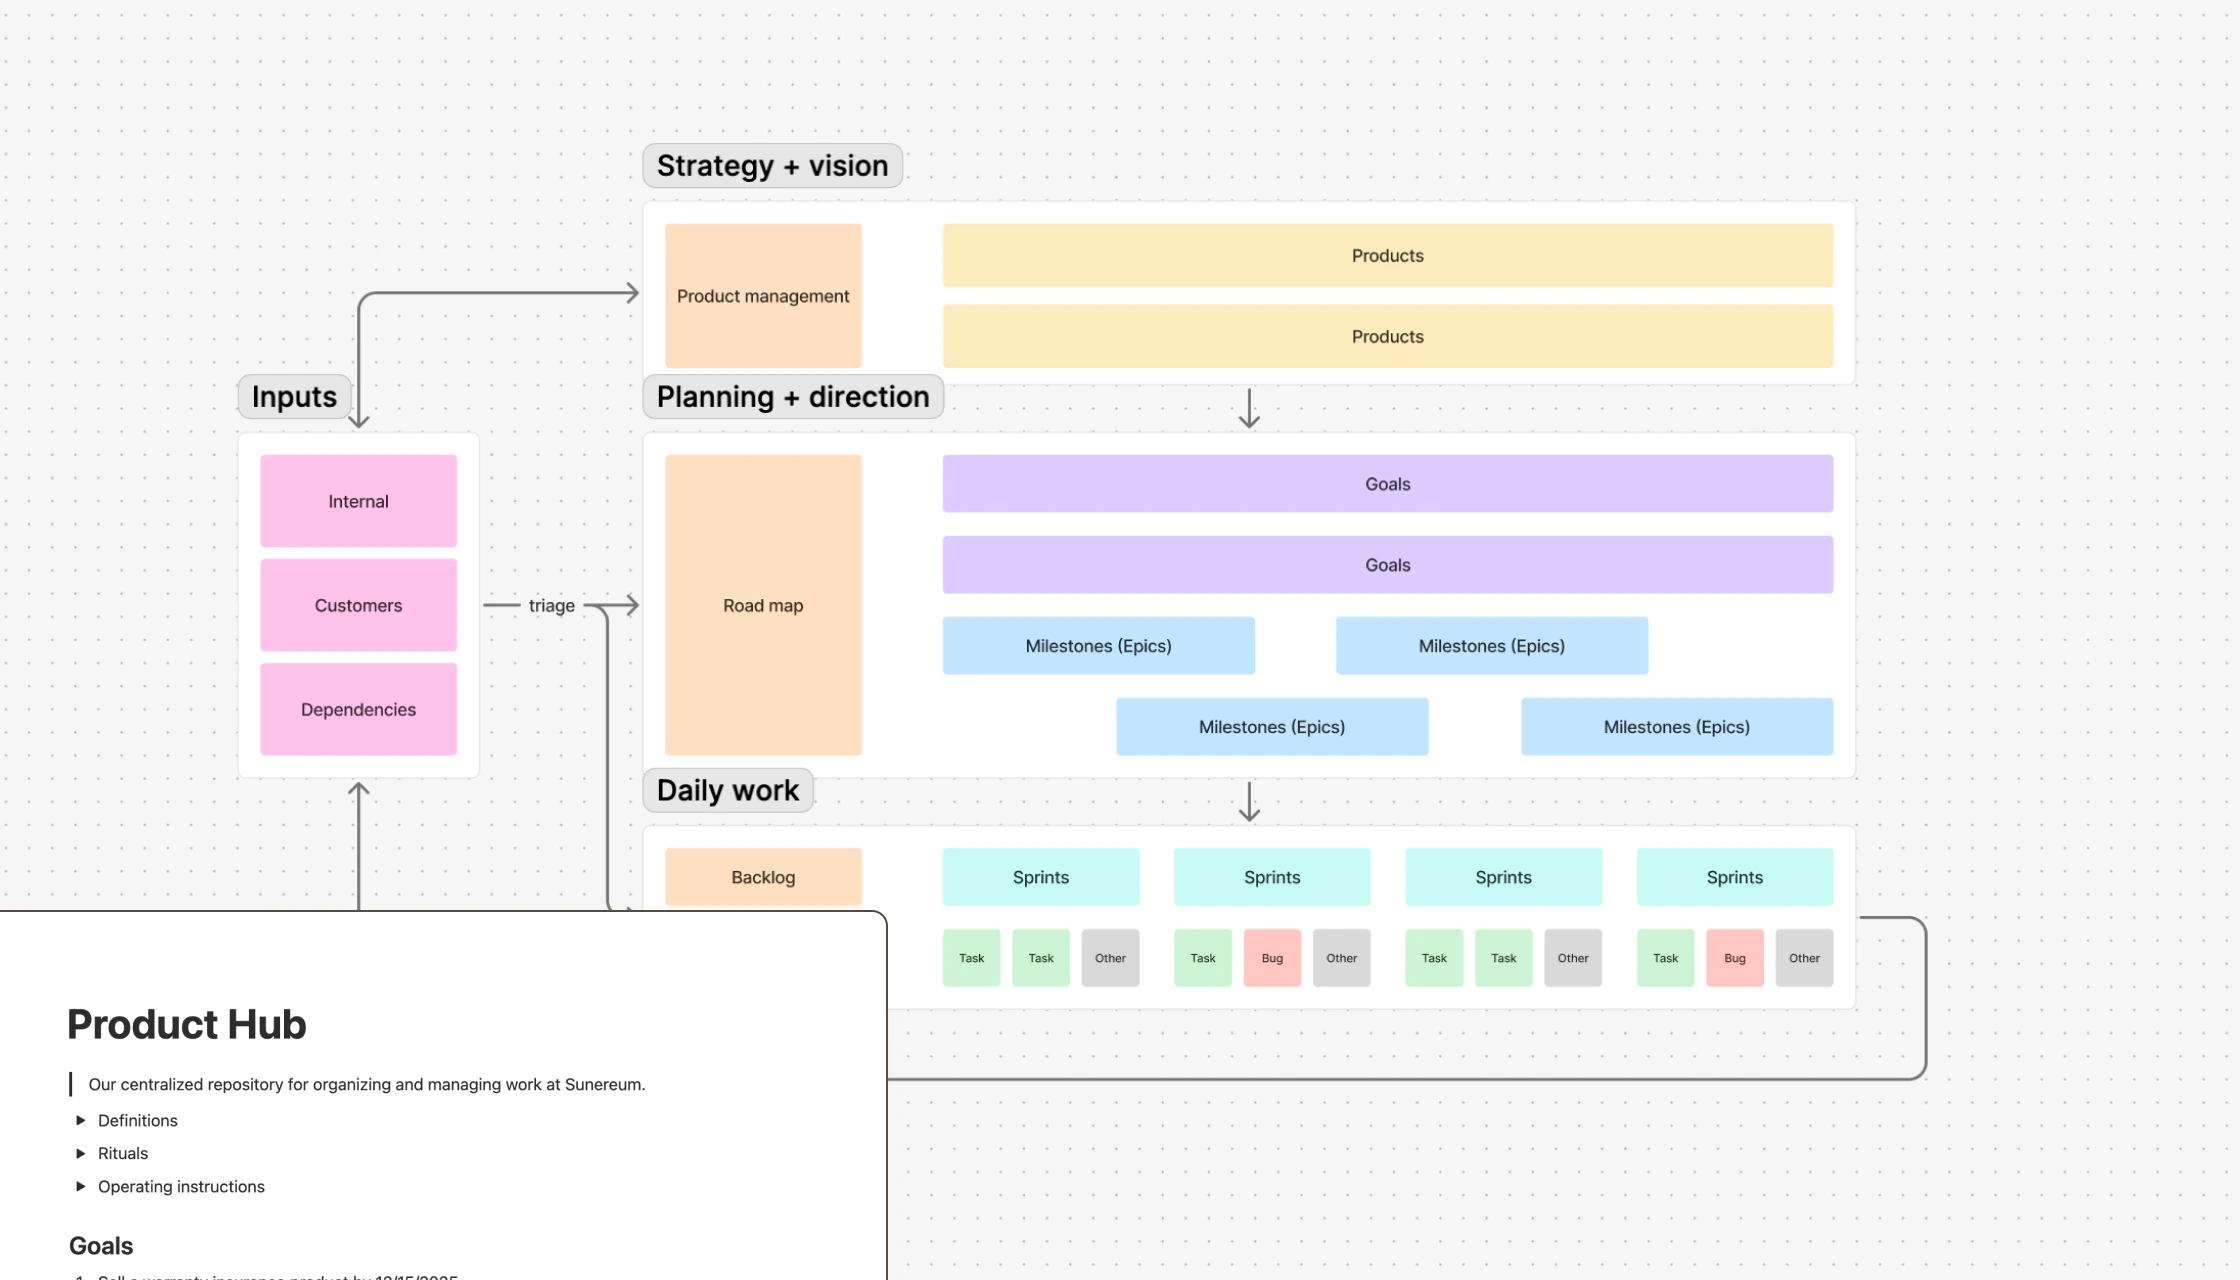2240x1280 pixels.
Task: Select the Daily work section label
Action: click(728, 790)
